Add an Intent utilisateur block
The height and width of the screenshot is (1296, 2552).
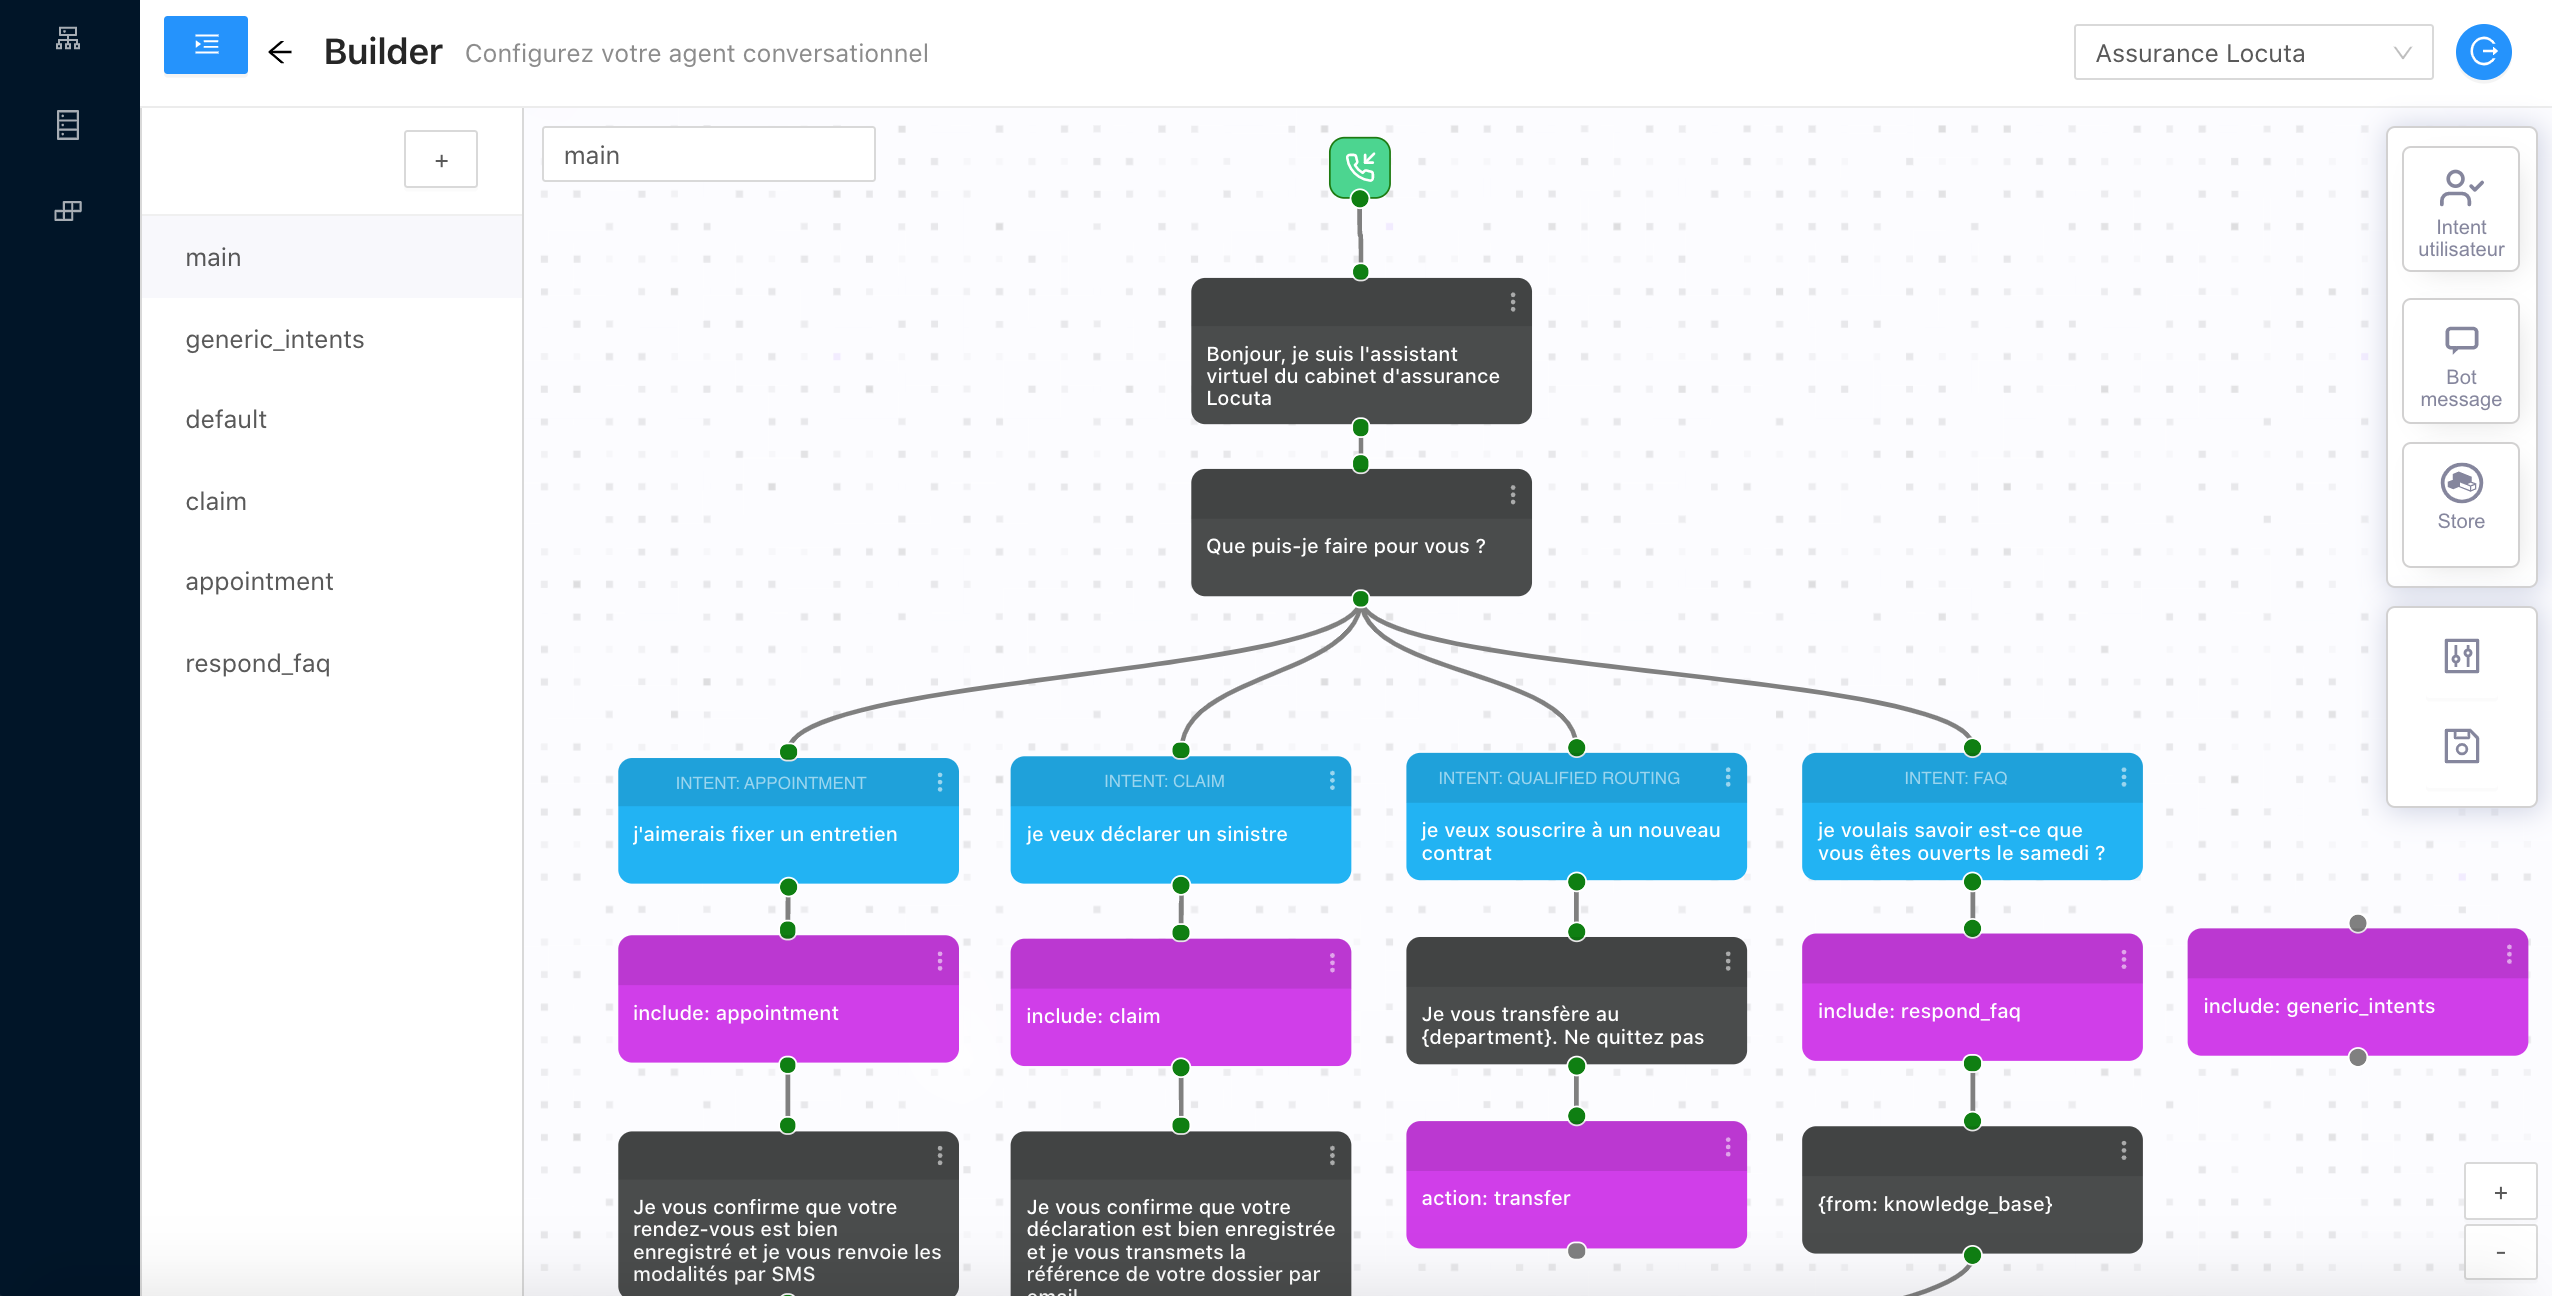[2460, 210]
